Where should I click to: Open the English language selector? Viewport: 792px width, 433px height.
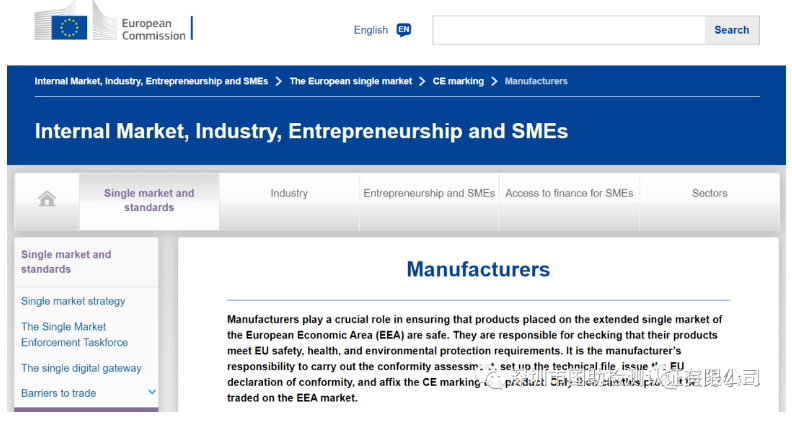[x=370, y=30]
